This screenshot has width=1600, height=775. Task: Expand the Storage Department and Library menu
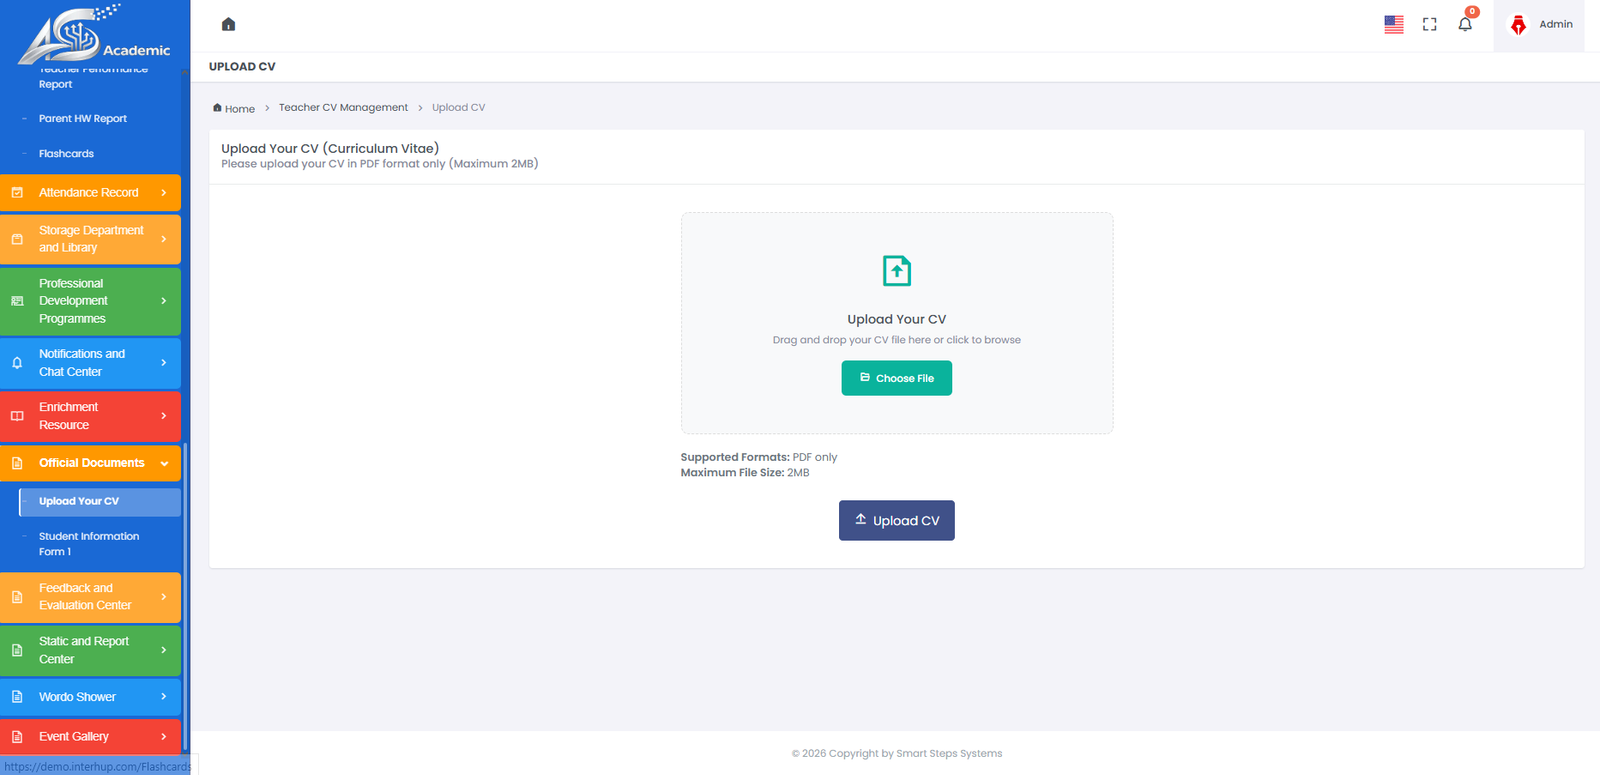[x=90, y=239]
